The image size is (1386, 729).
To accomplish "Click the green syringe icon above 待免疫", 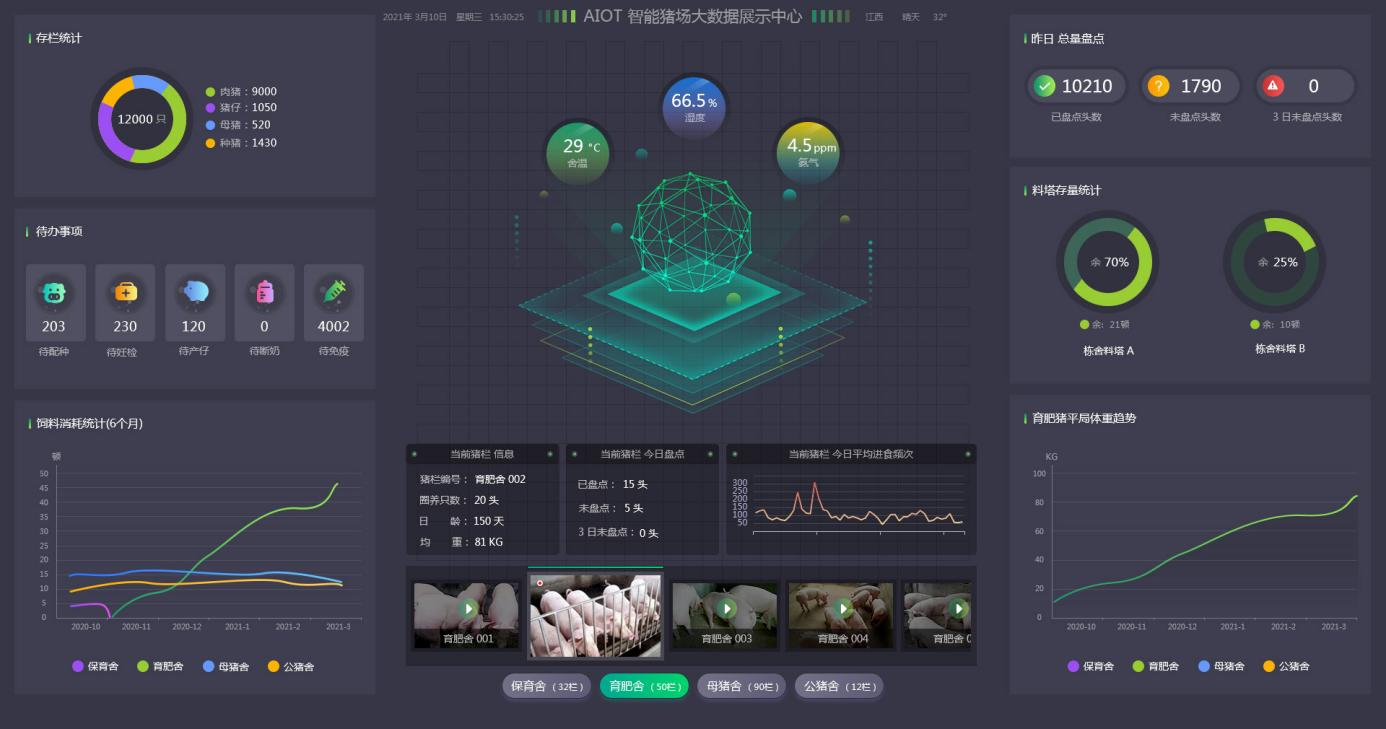I will click(334, 292).
